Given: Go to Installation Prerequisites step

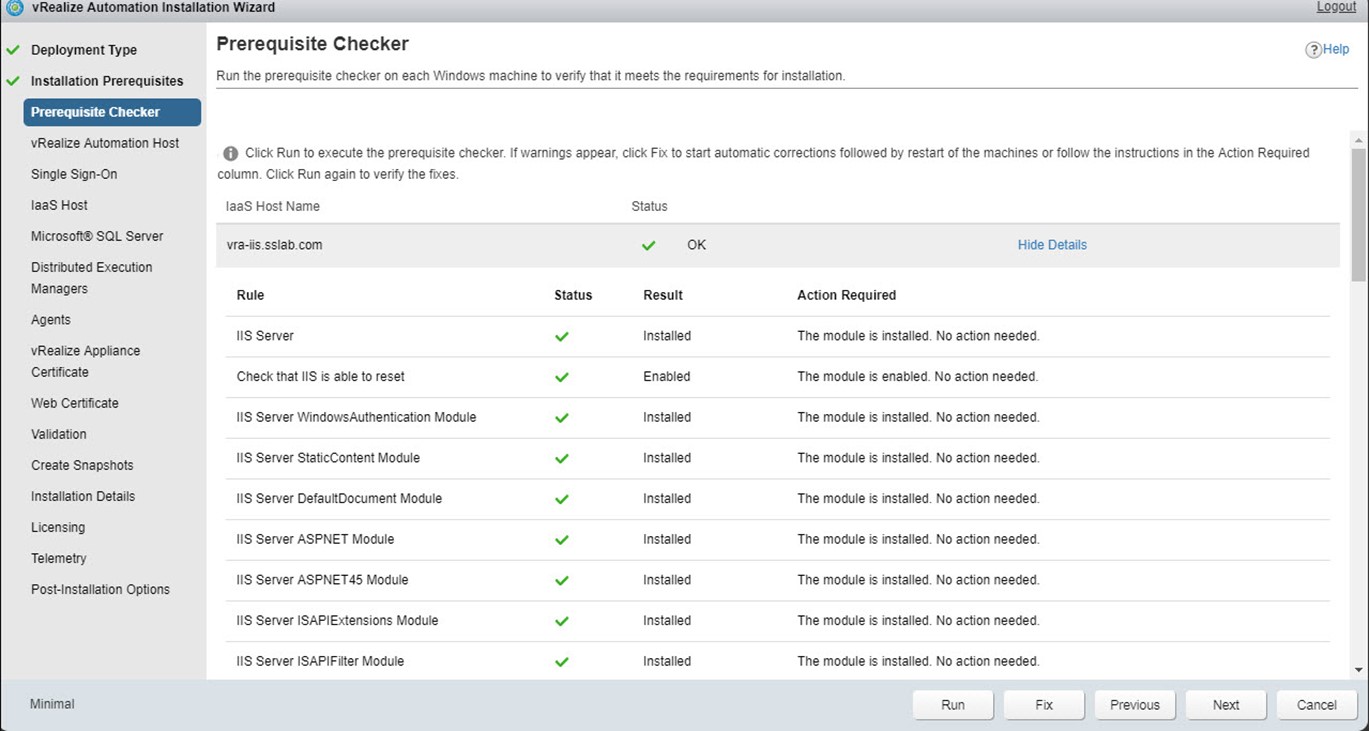Looking at the screenshot, I should point(107,81).
